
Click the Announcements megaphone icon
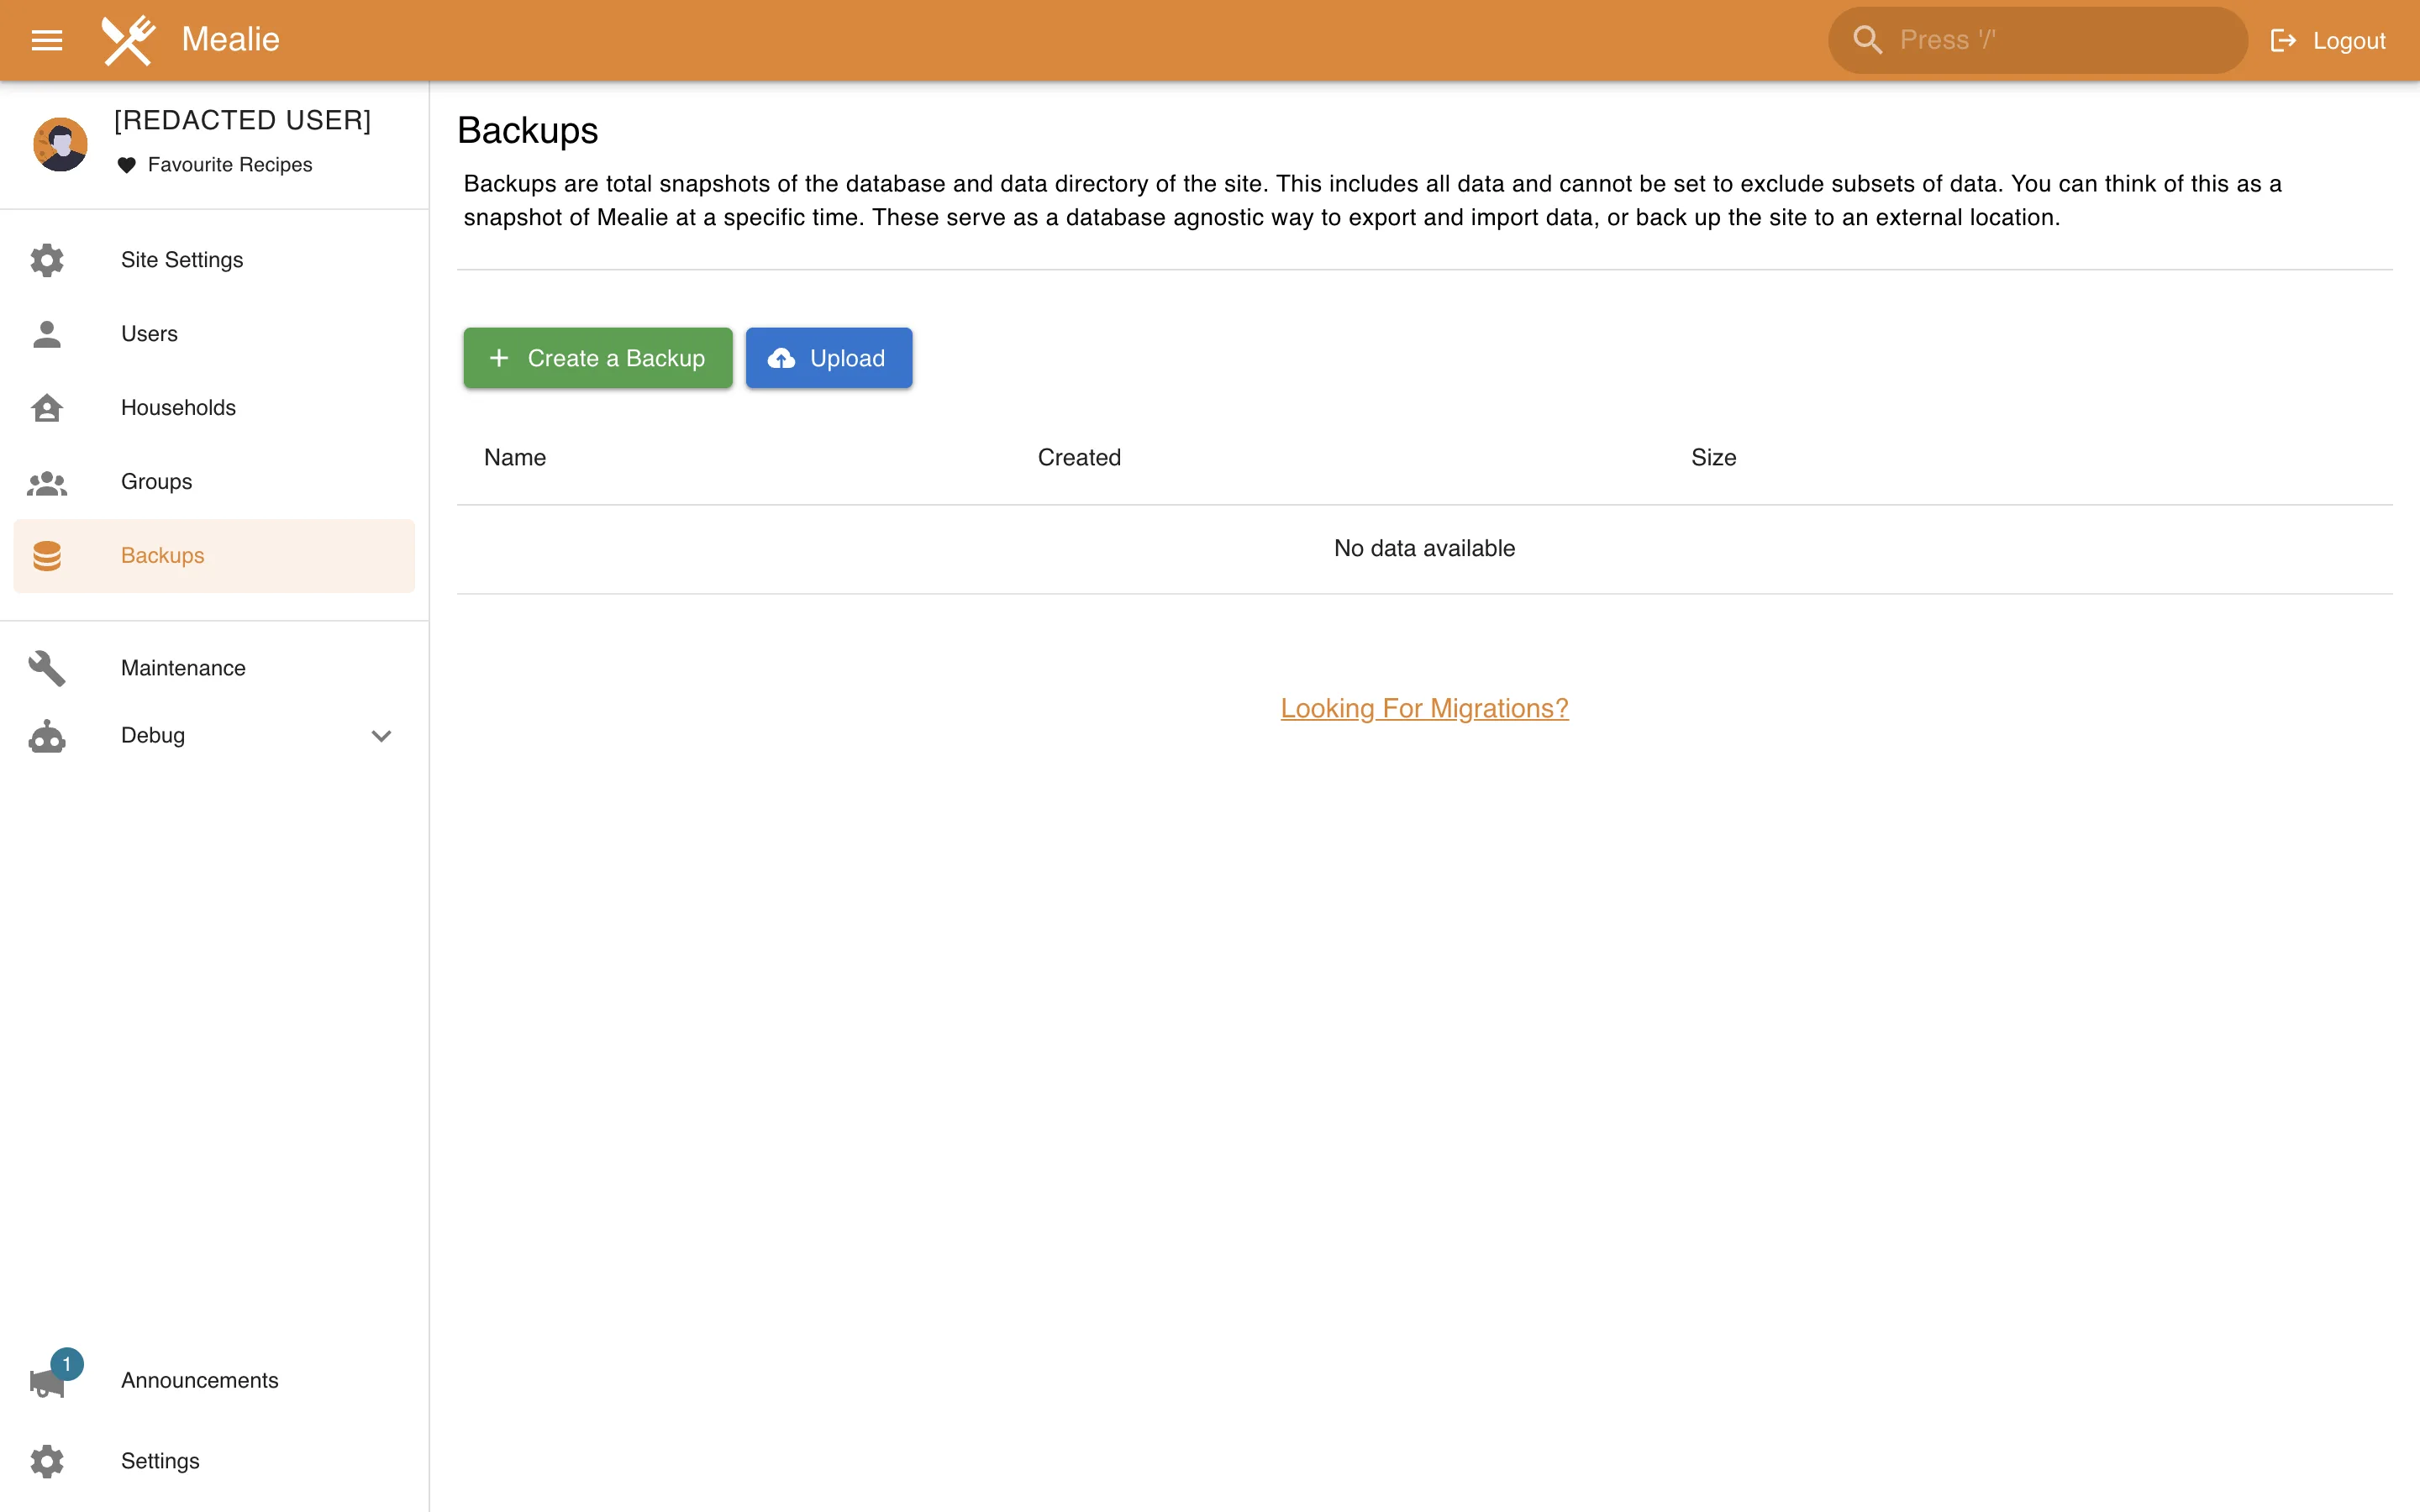point(47,1382)
